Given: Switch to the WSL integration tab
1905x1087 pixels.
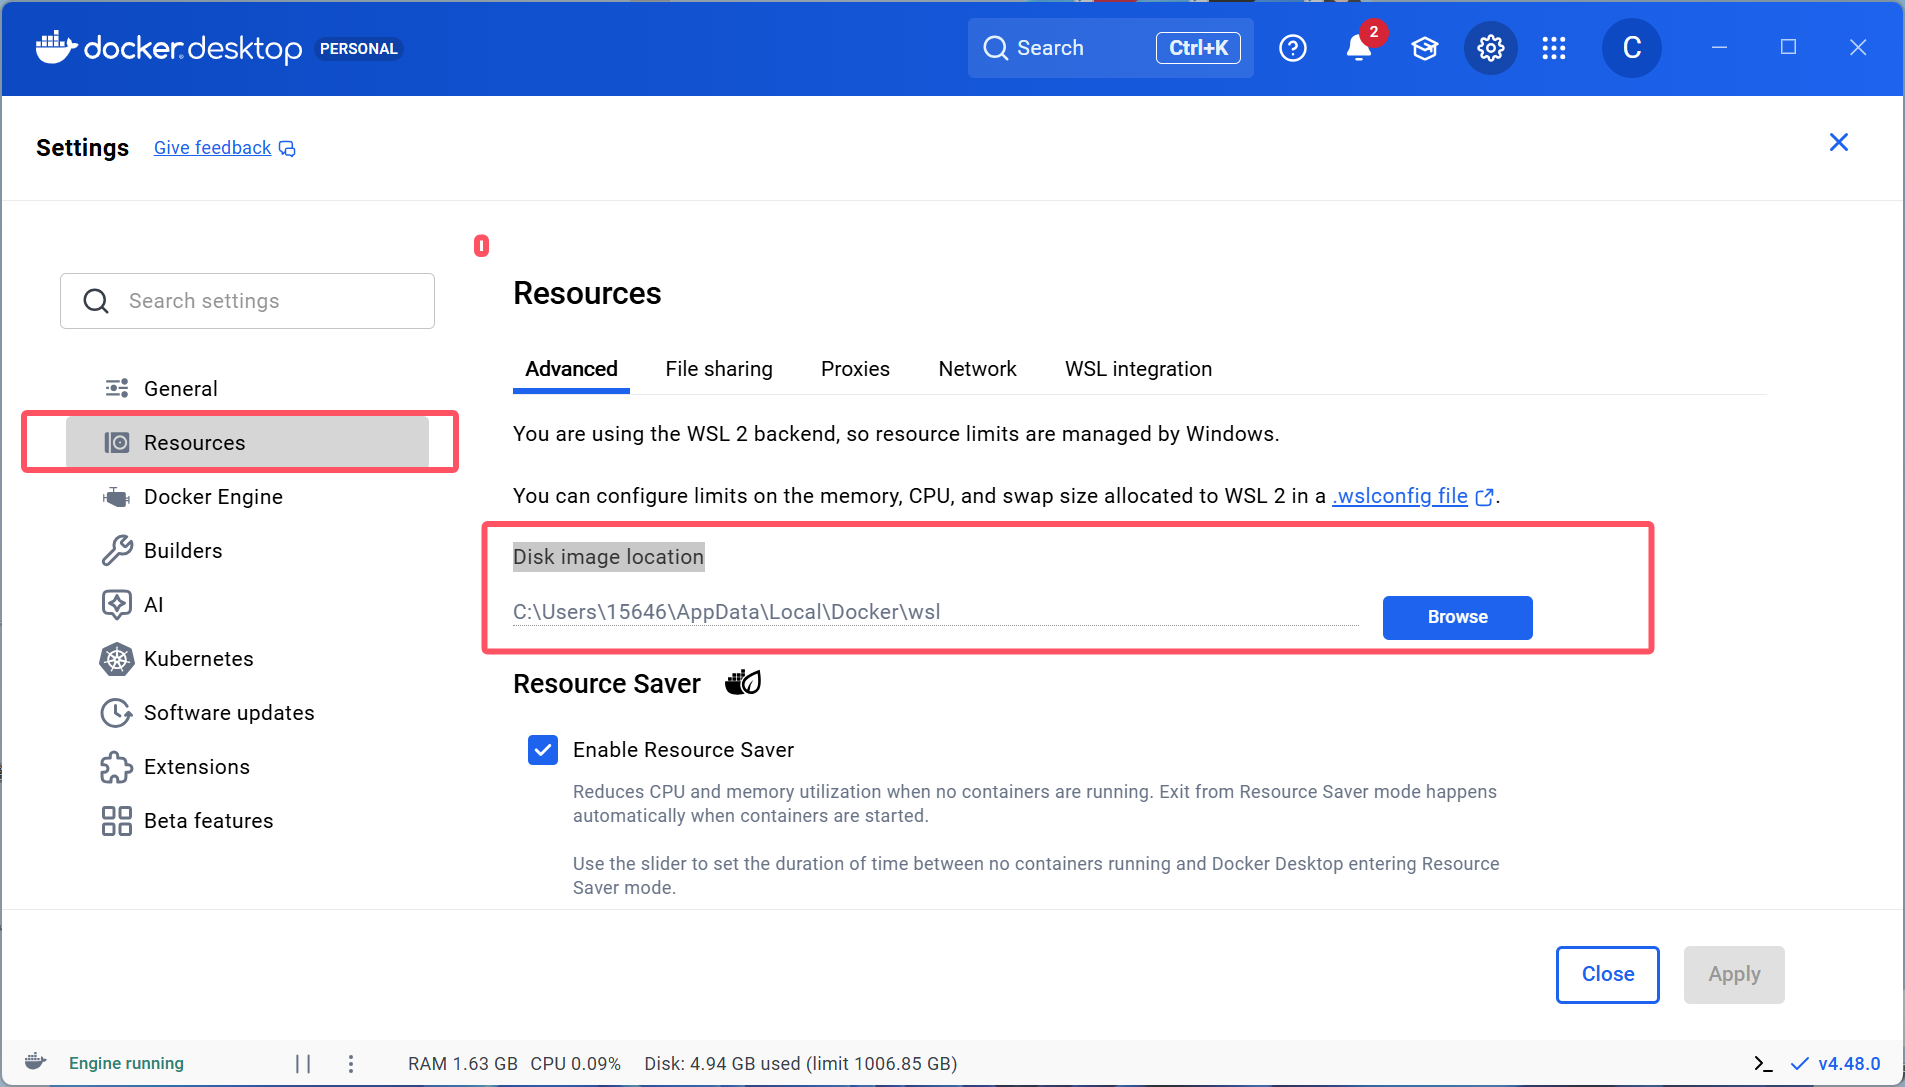Looking at the screenshot, I should click(1138, 369).
